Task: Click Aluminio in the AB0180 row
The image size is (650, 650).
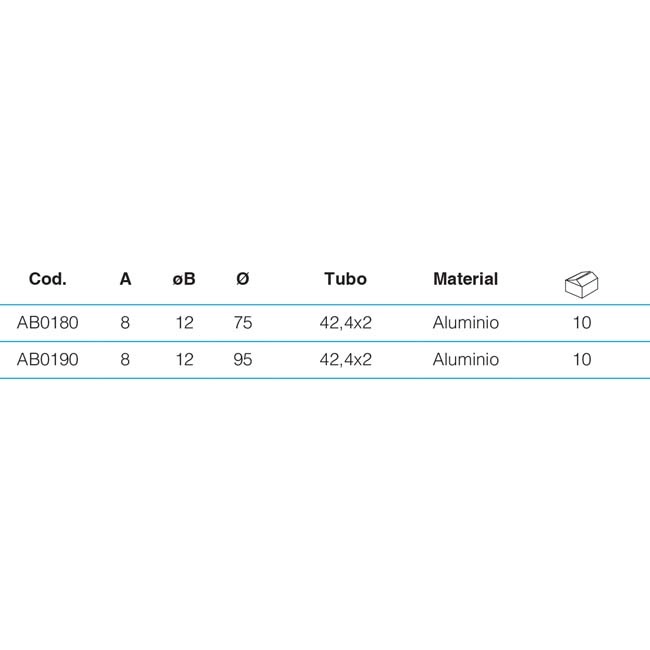Action: [466, 323]
